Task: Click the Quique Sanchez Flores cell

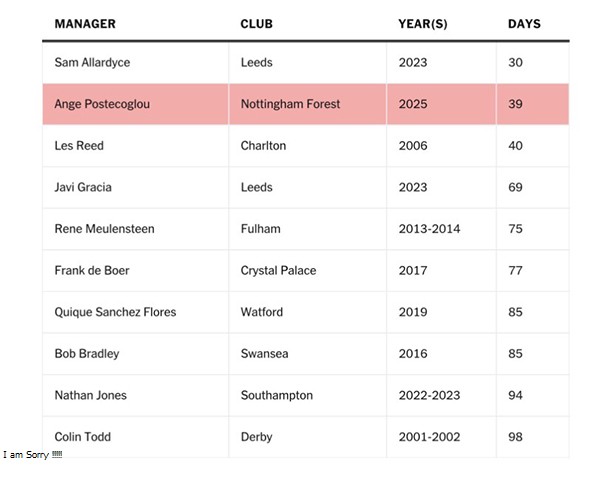Action: [115, 312]
